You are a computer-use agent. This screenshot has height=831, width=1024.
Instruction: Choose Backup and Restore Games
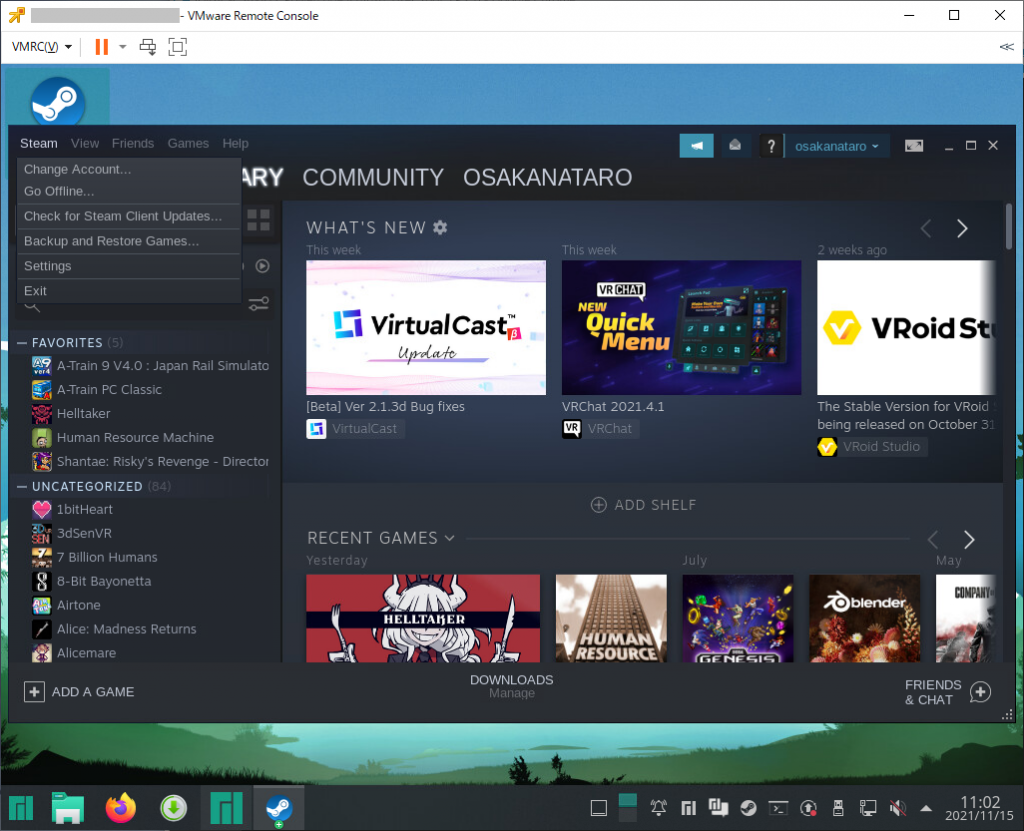[x=129, y=241]
